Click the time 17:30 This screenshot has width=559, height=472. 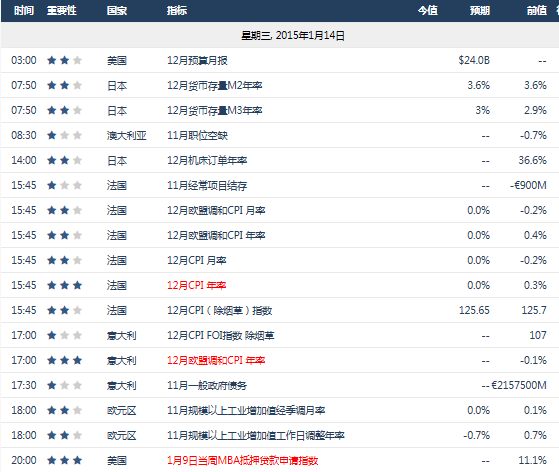(24, 385)
